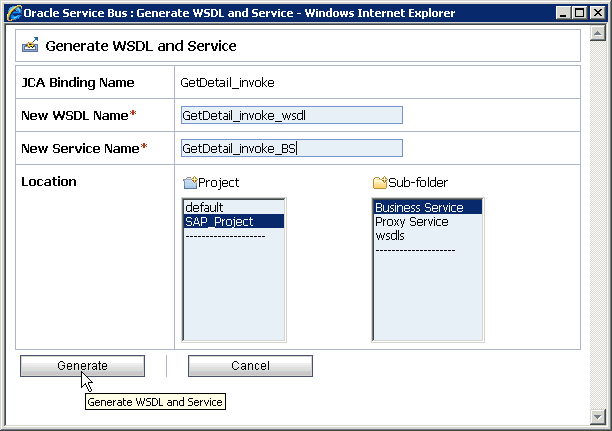Click the Internet Explorer icon in title bar
Viewport: 612px width, 431px height.
14,13
